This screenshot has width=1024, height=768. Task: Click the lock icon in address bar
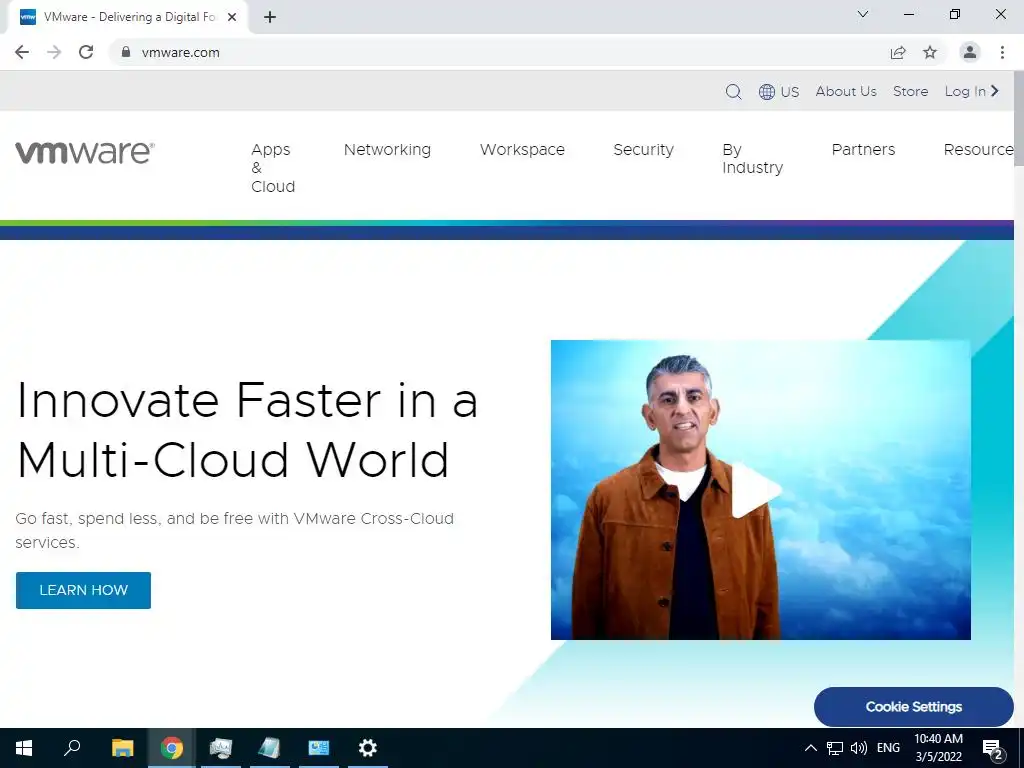tap(126, 52)
